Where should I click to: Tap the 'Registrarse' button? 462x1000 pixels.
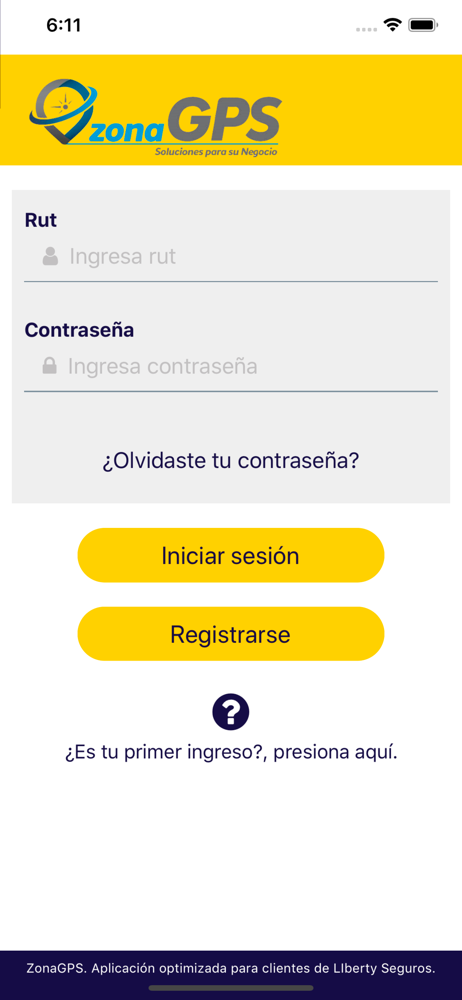(x=231, y=634)
